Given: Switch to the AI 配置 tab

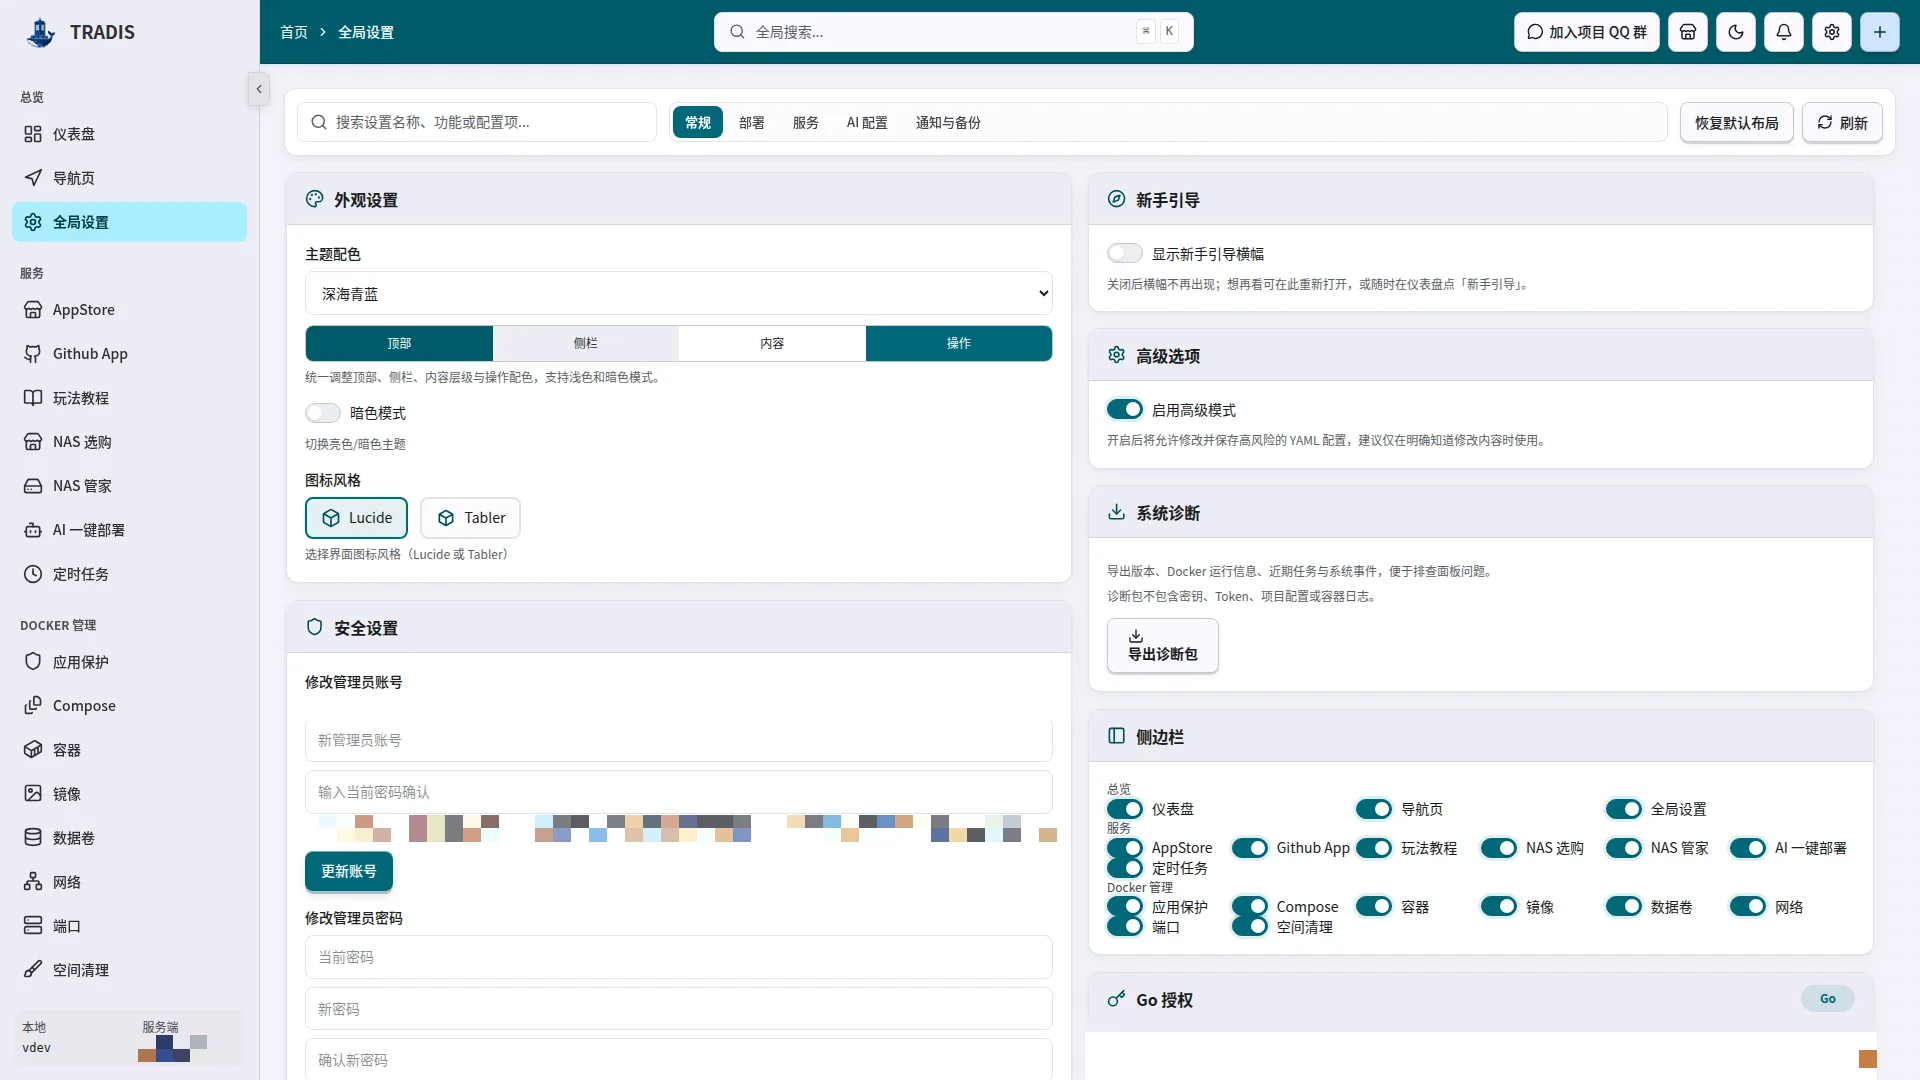Looking at the screenshot, I should (867, 122).
